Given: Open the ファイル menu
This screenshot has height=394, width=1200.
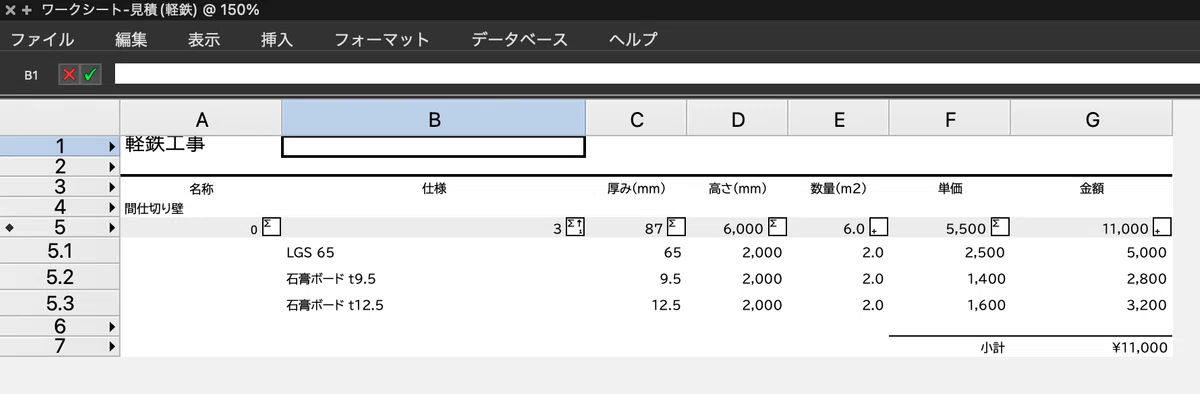Looking at the screenshot, I should click(42, 40).
